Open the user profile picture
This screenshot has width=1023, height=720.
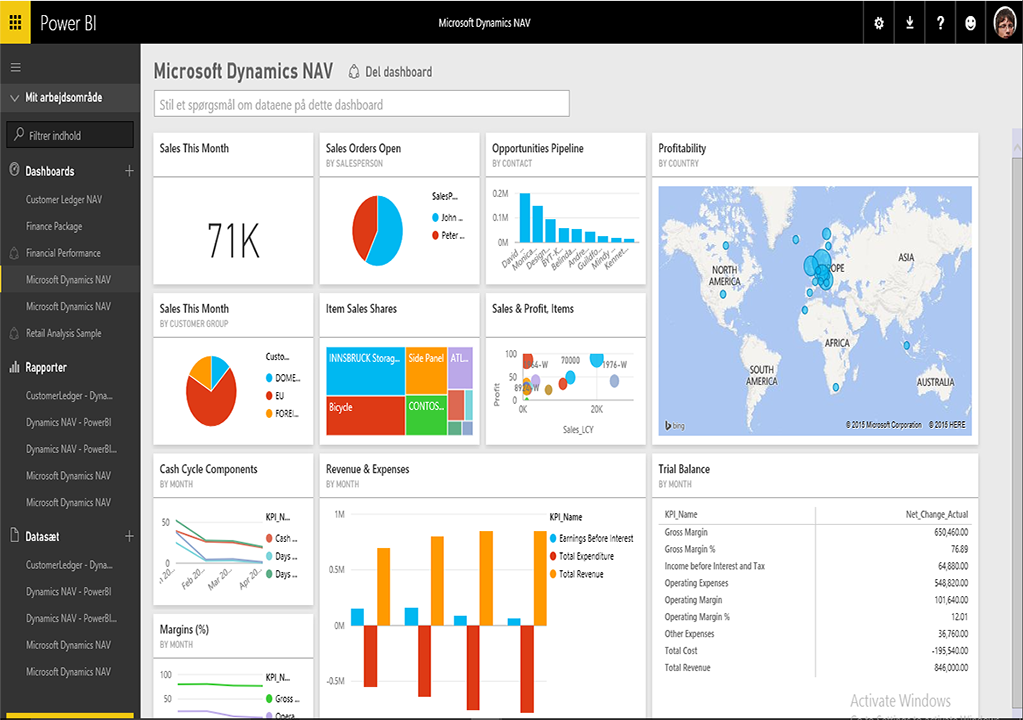[1005, 23]
